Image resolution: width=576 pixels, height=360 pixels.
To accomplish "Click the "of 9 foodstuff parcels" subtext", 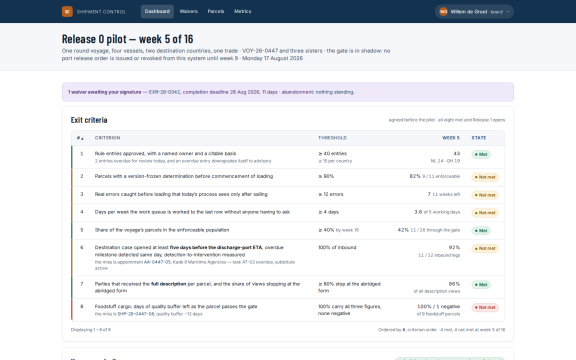I will coord(438,314).
